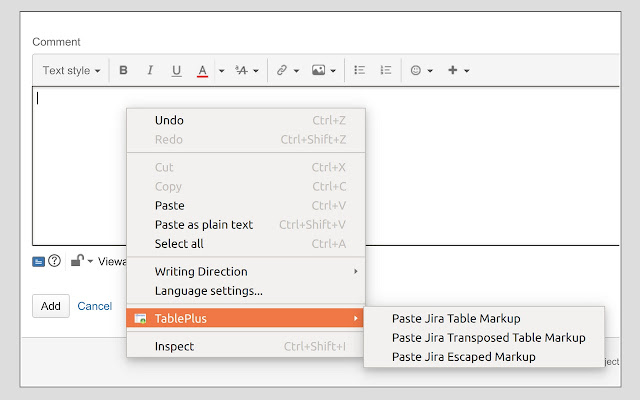
Task: Toggle bold formatting in comment toolbar
Action: pos(123,70)
